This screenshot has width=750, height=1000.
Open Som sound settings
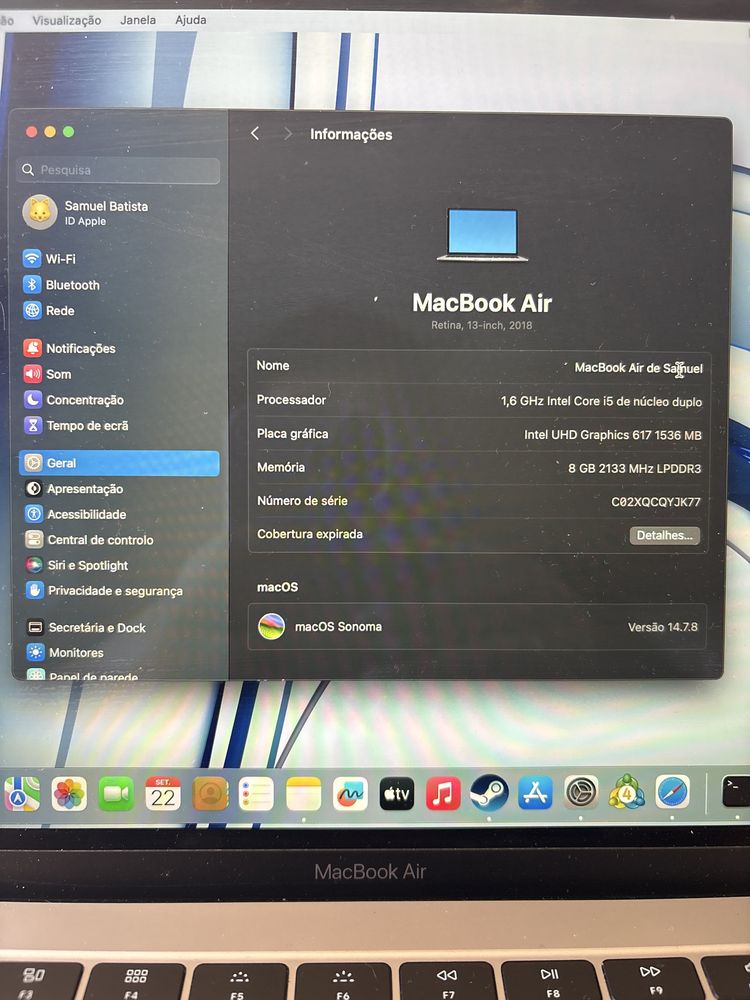[48, 374]
